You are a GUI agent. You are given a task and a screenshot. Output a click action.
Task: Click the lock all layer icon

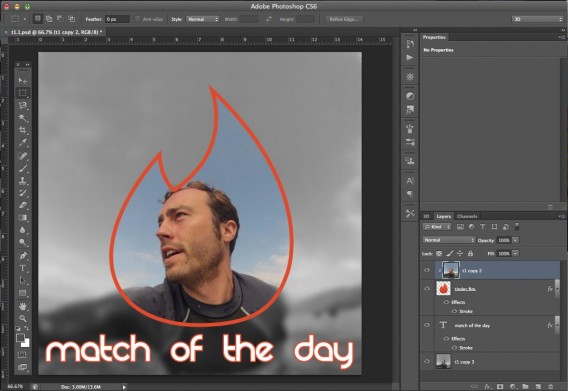click(x=470, y=253)
